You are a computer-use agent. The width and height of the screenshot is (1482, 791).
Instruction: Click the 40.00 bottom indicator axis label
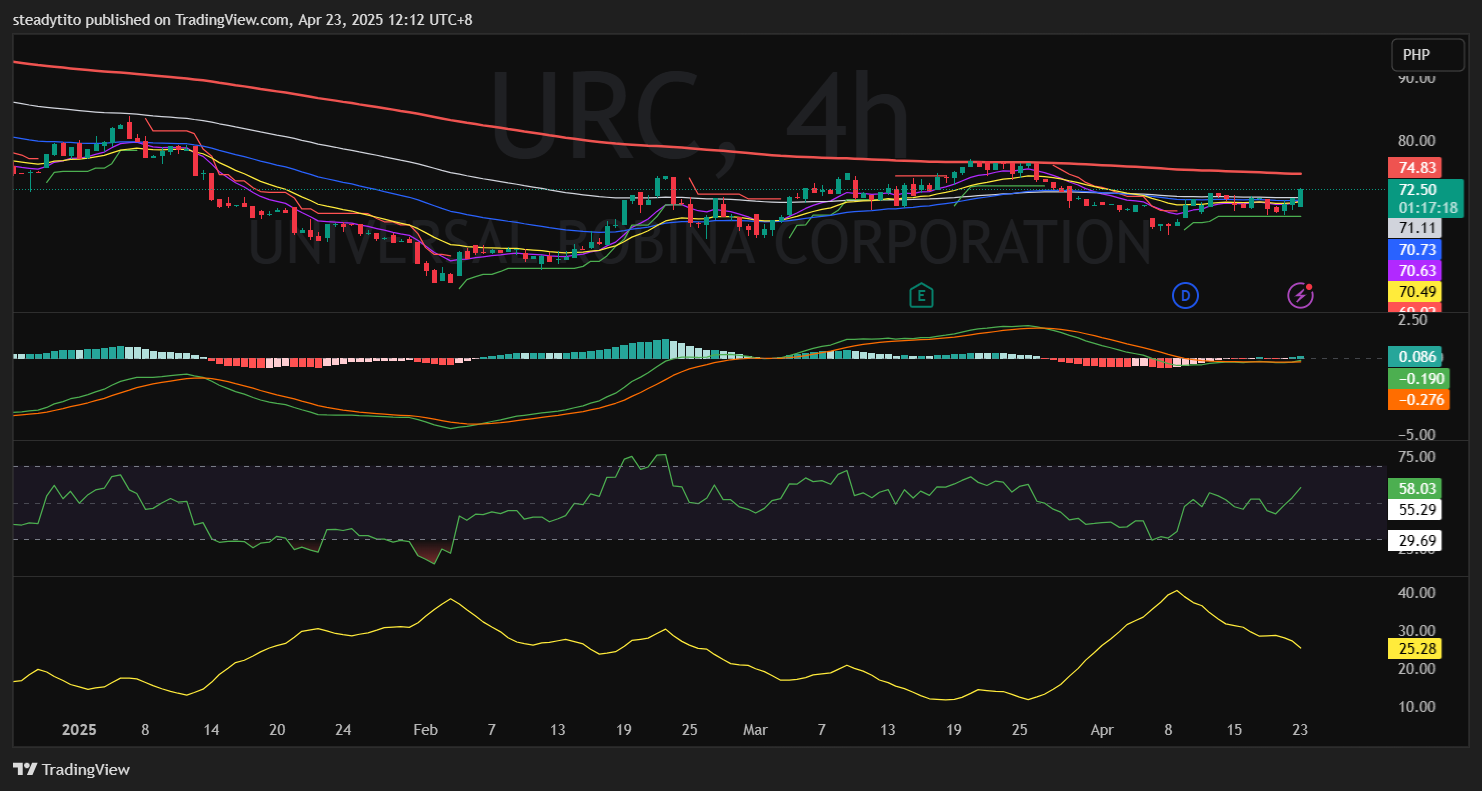pos(1417,592)
